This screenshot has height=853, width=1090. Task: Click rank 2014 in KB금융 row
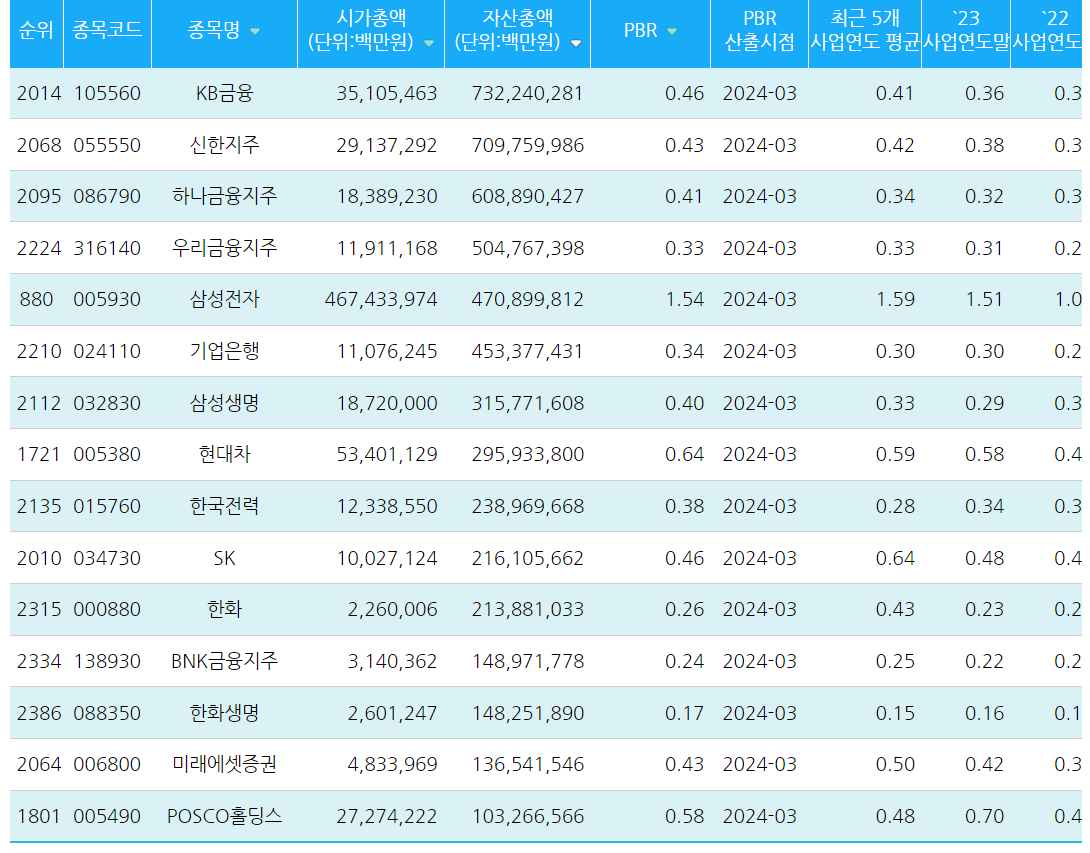(39, 93)
